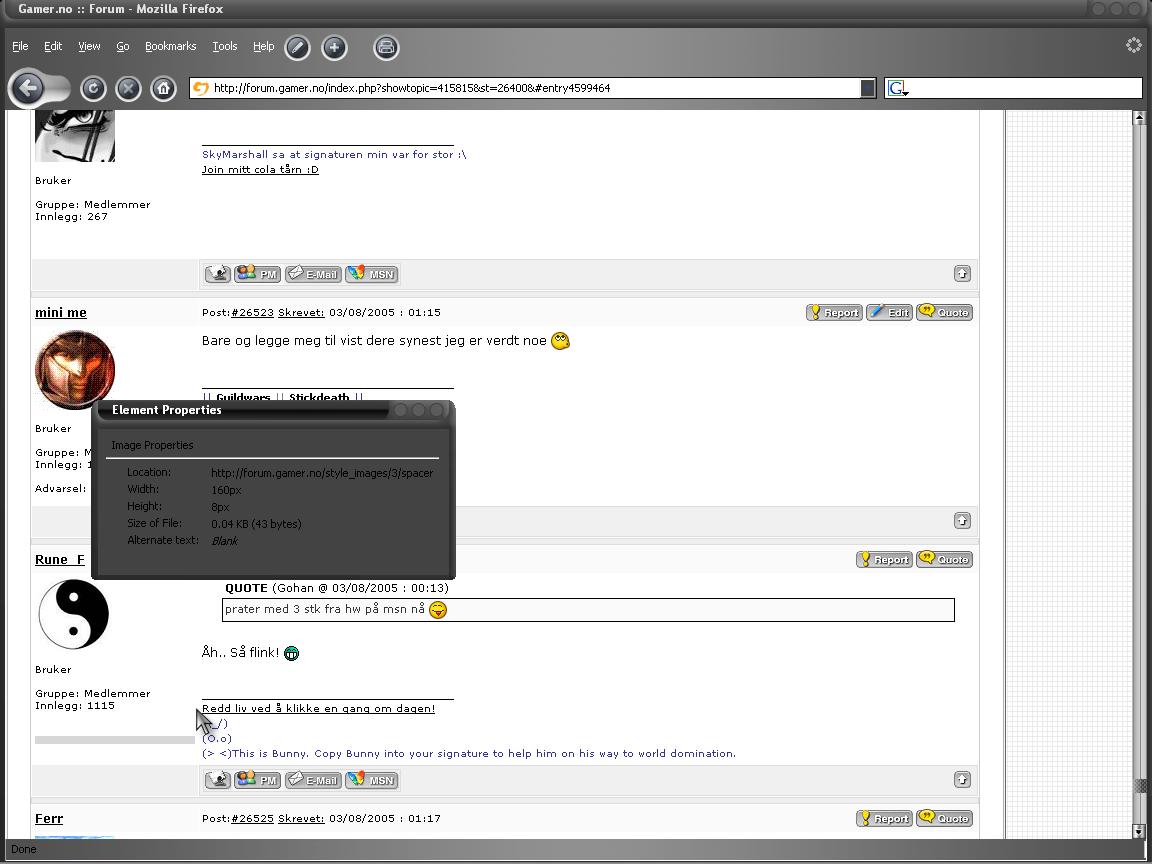Click the Google search engine icon
Viewport: 1155px width, 864px height.
pyautogui.click(x=898, y=88)
